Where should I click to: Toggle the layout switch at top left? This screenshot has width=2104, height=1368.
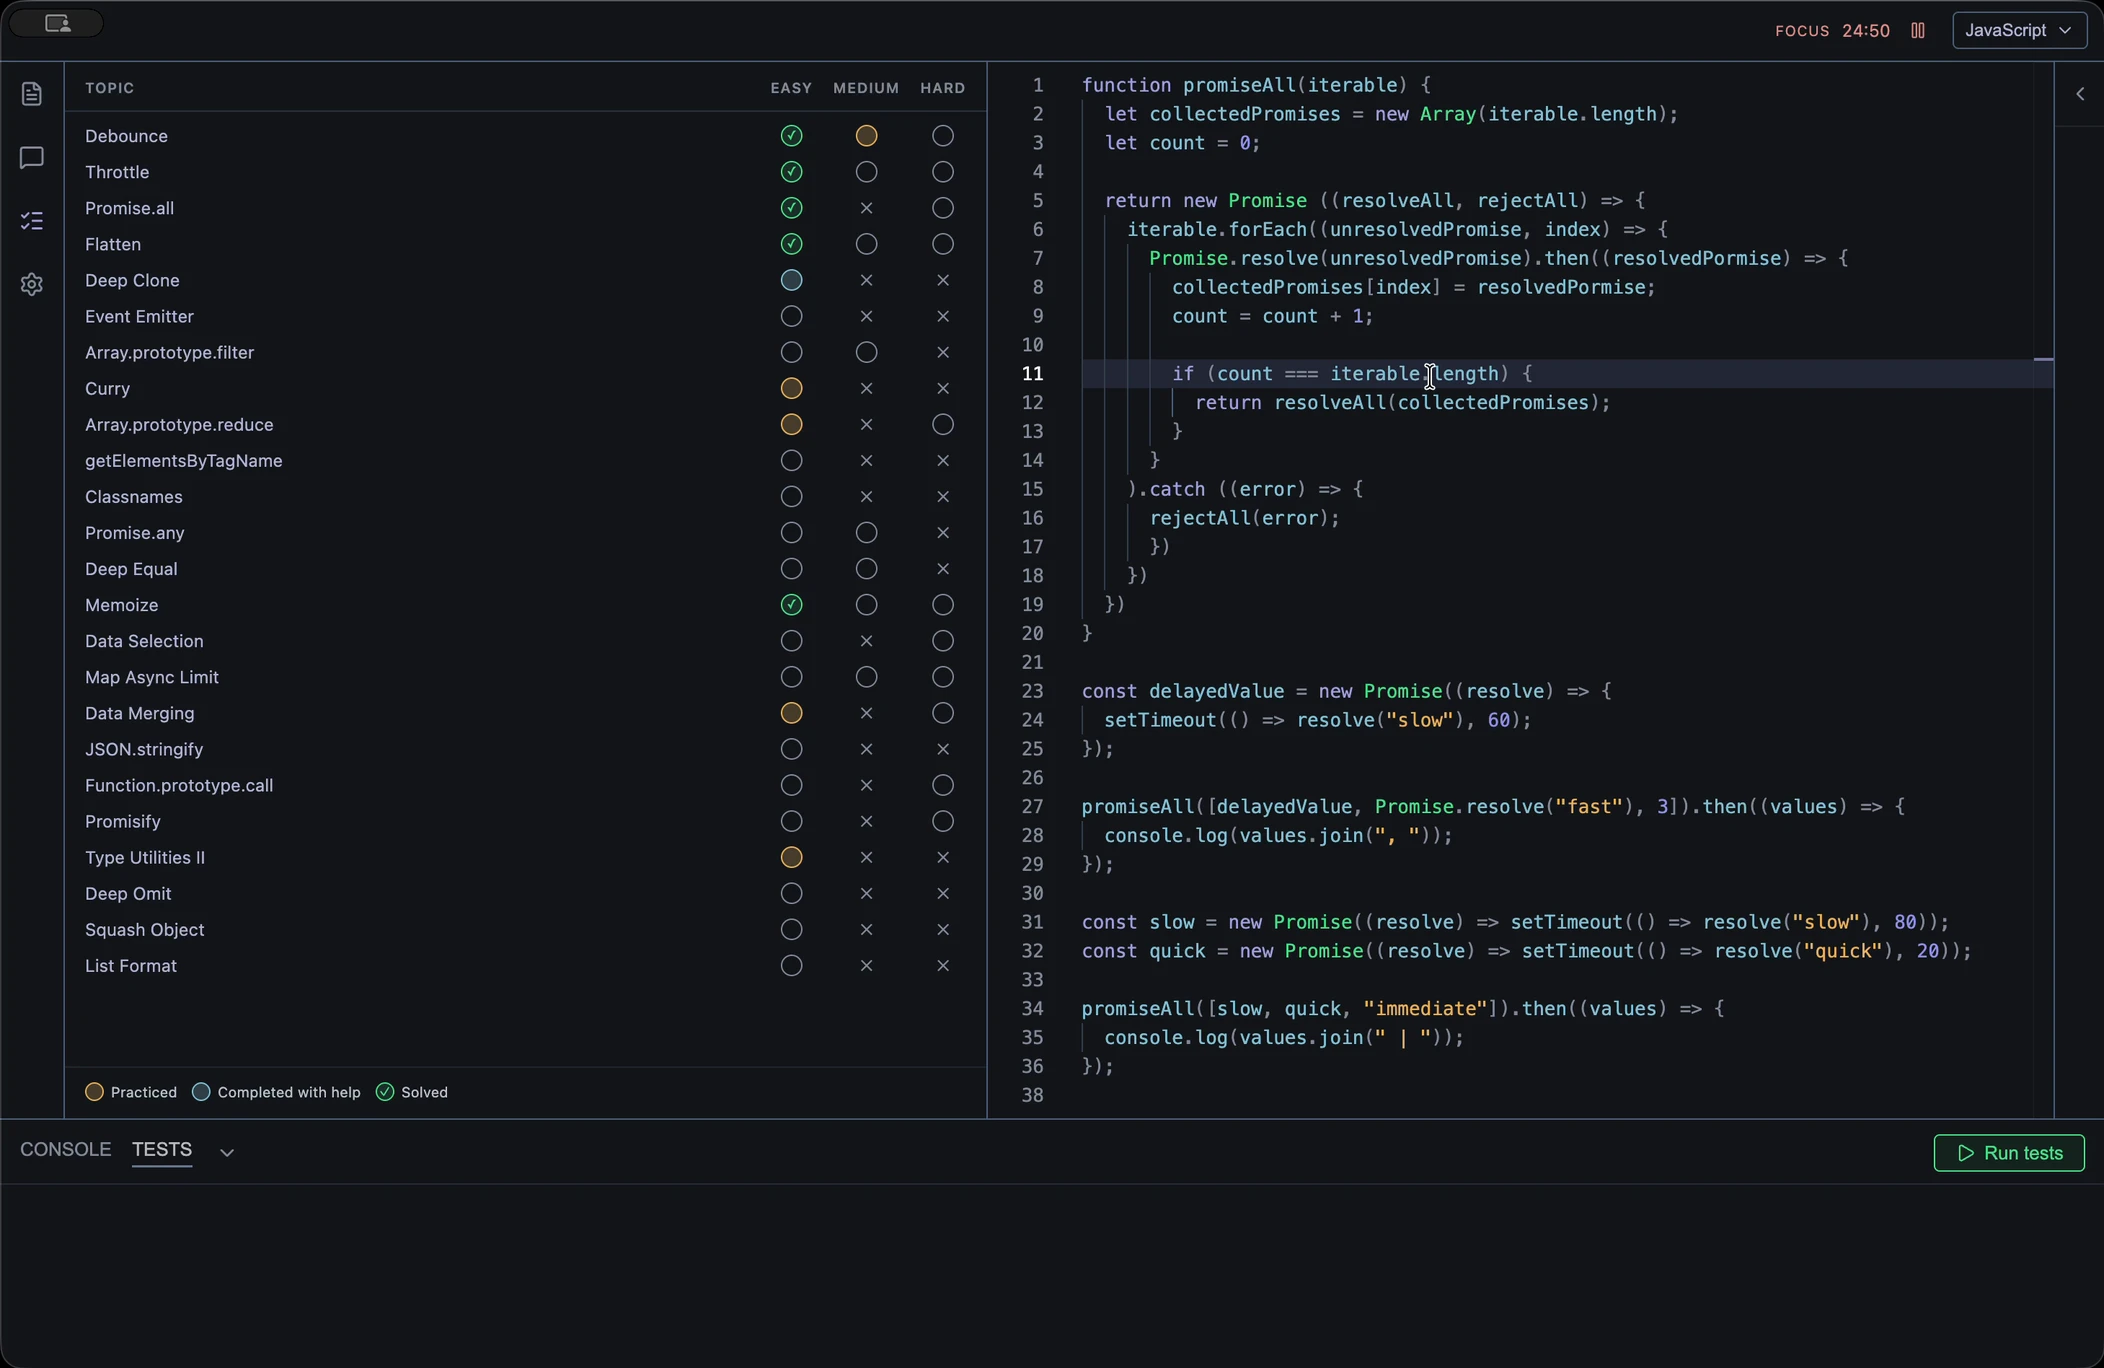tap(57, 23)
